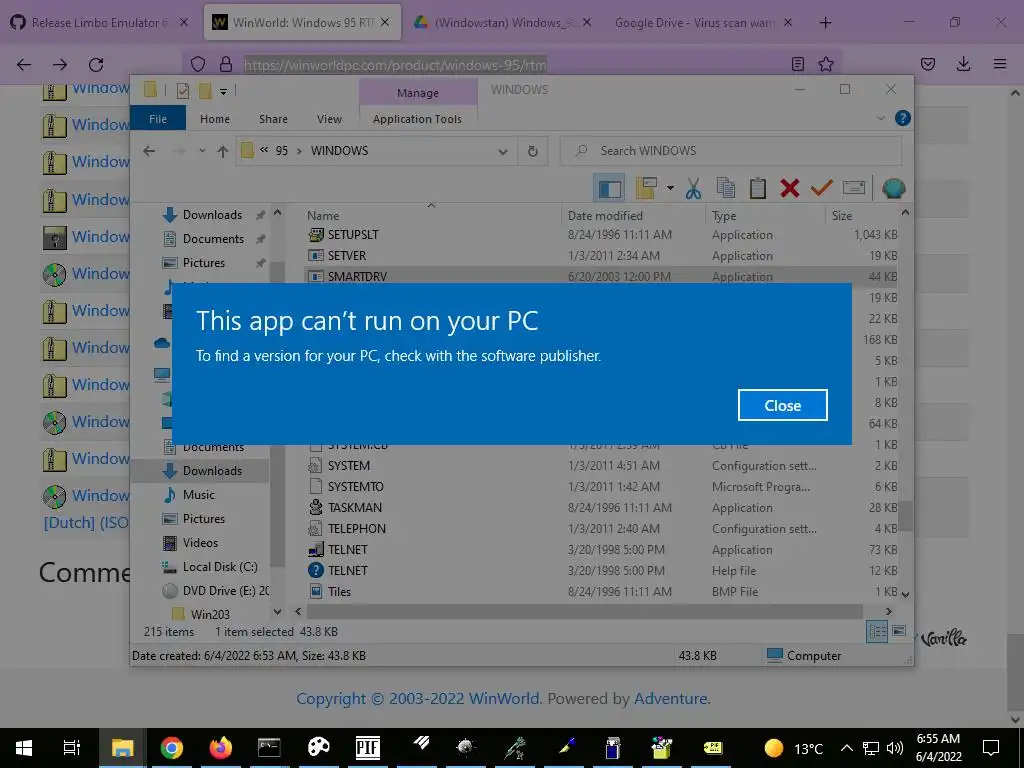Click the file list vertical scrollbar thumb
The image size is (1024, 768).
[904, 516]
